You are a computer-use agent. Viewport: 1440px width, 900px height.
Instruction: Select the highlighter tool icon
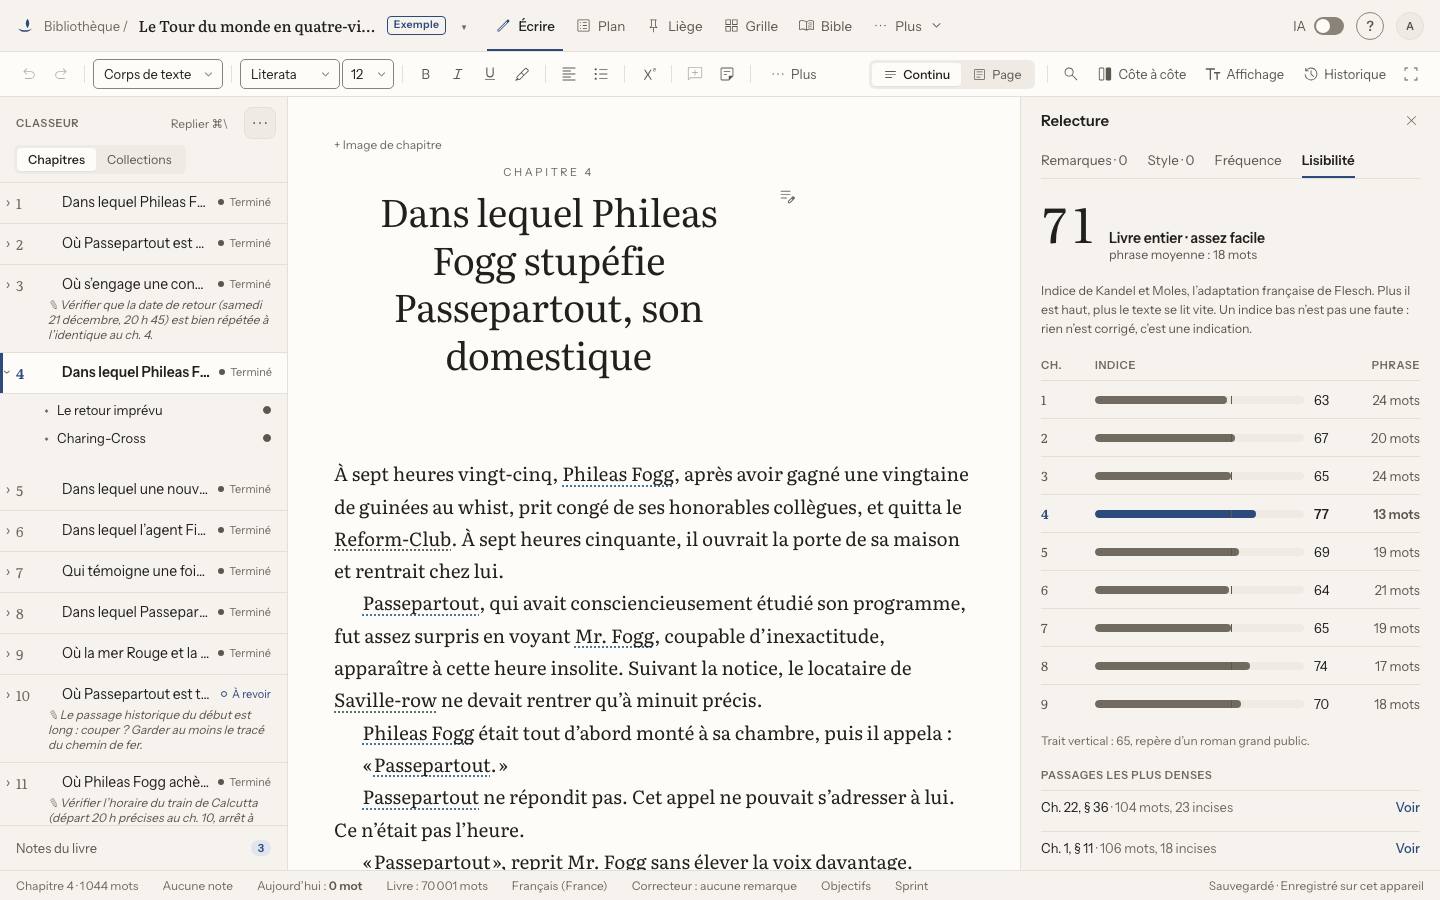522,74
